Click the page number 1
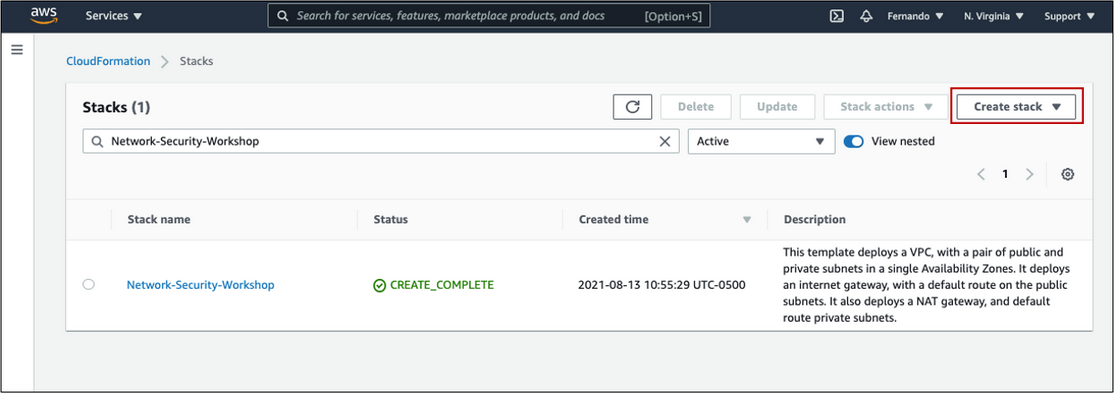This screenshot has height=393, width=1114. (1005, 174)
